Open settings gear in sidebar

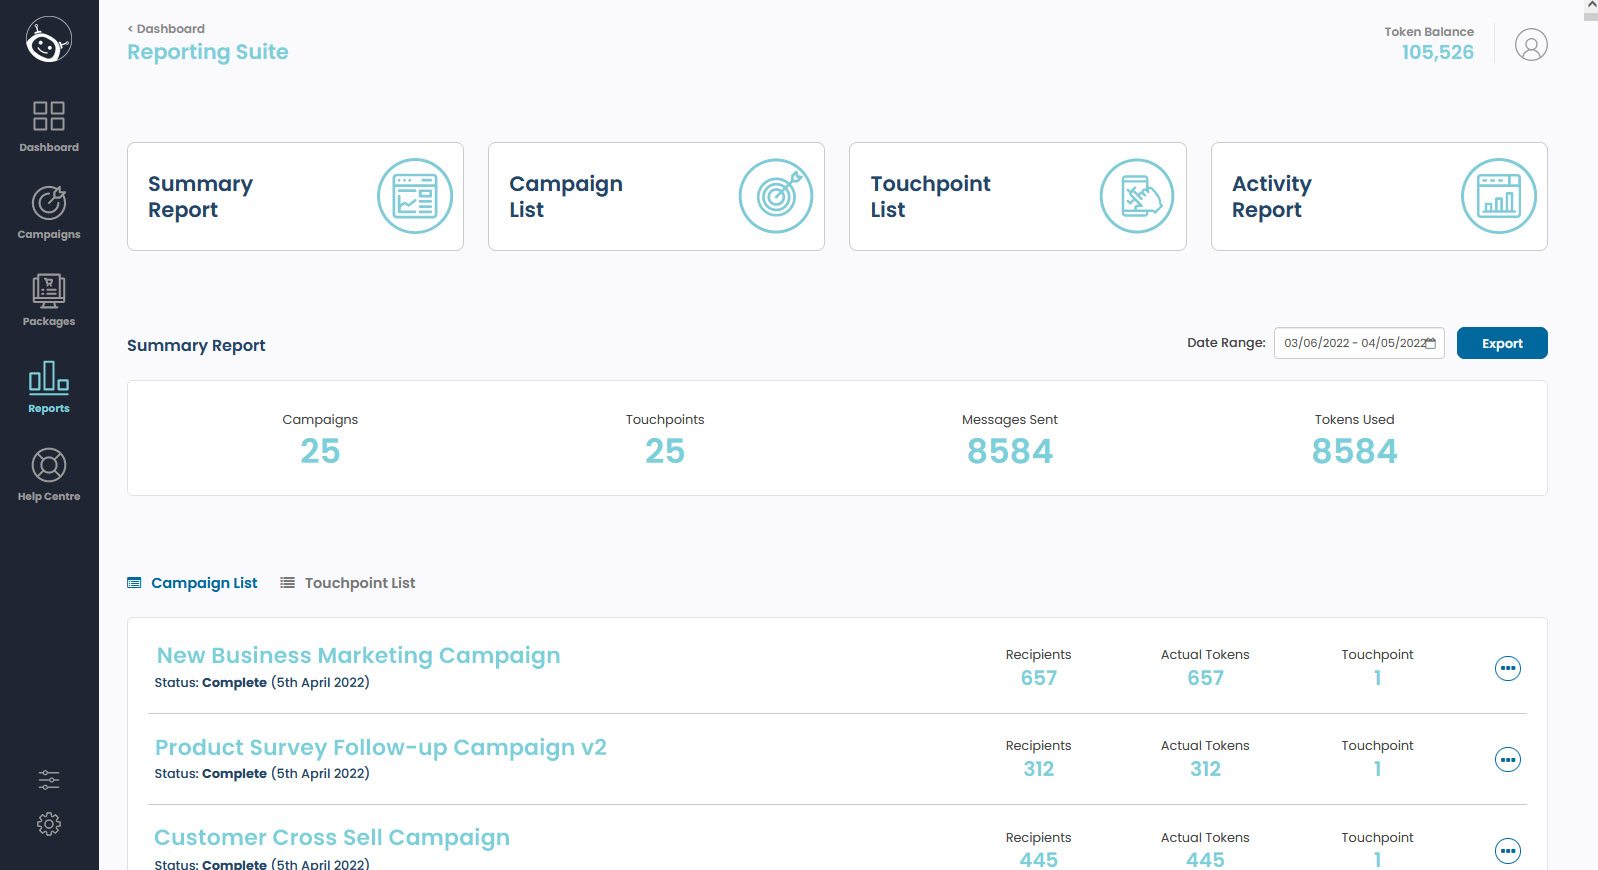tap(49, 824)
